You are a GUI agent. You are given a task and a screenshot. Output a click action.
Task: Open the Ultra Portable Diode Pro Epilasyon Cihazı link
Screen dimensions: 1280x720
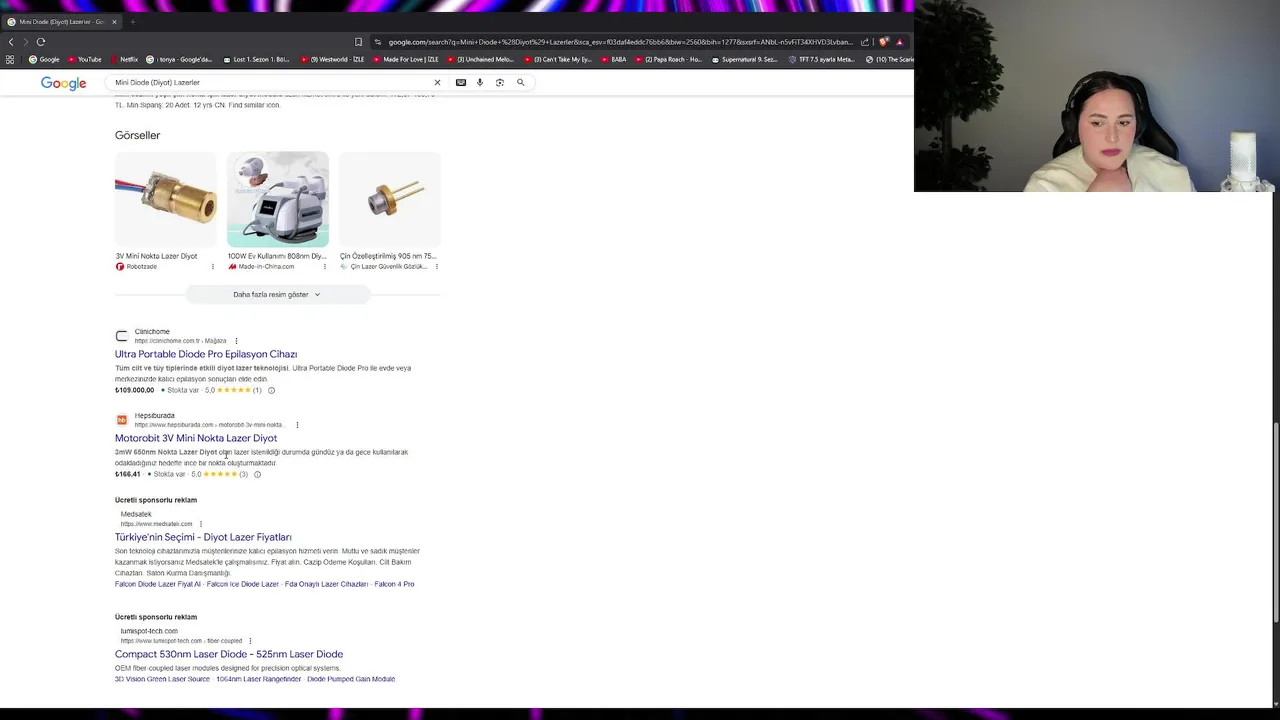pos(206,354)
